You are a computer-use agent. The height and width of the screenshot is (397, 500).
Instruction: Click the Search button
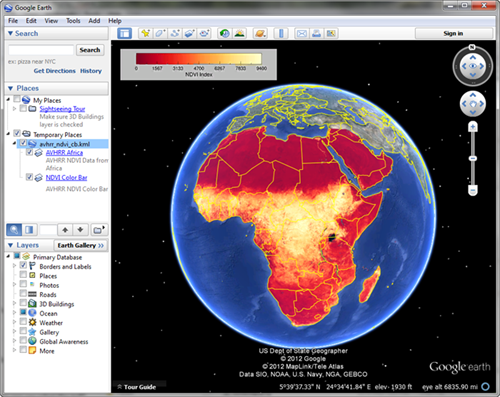(90, 50)
